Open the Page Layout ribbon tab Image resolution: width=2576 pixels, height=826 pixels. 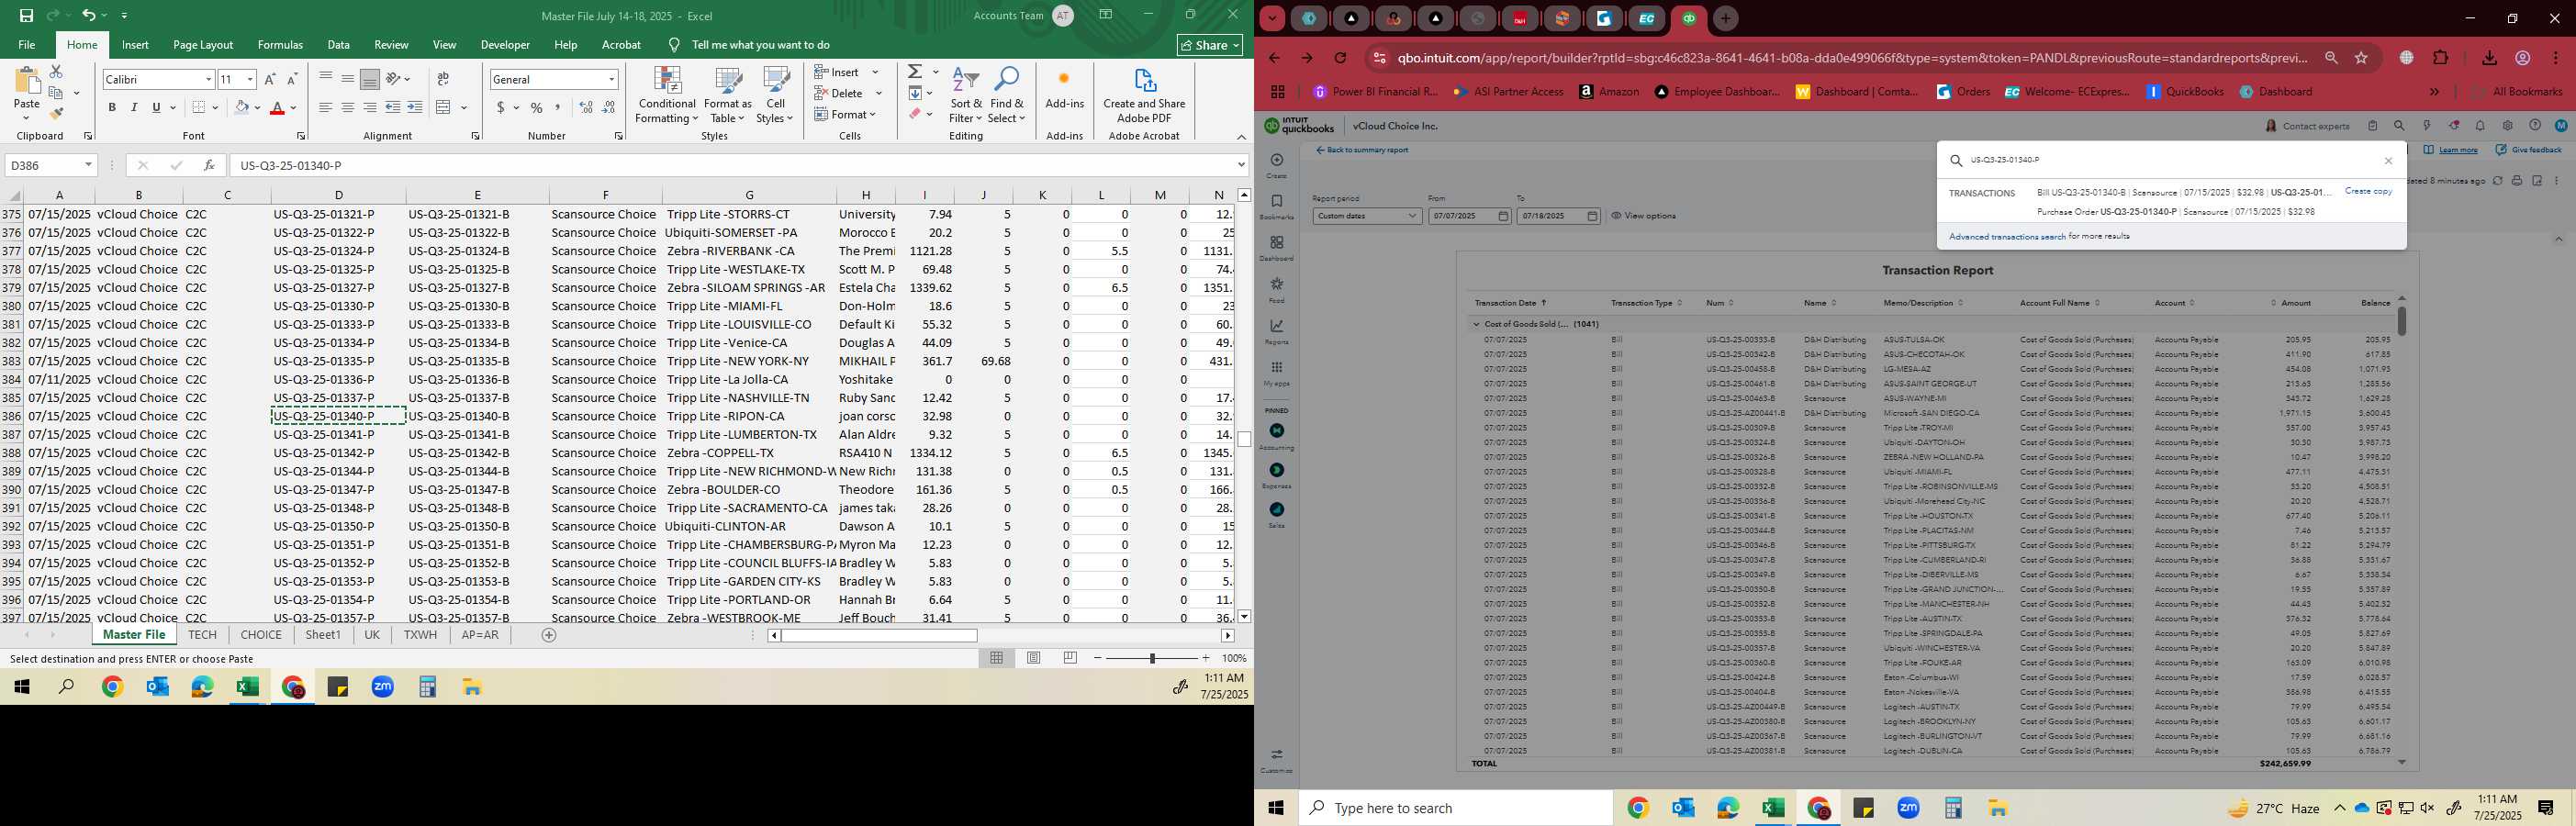[203, 45]
